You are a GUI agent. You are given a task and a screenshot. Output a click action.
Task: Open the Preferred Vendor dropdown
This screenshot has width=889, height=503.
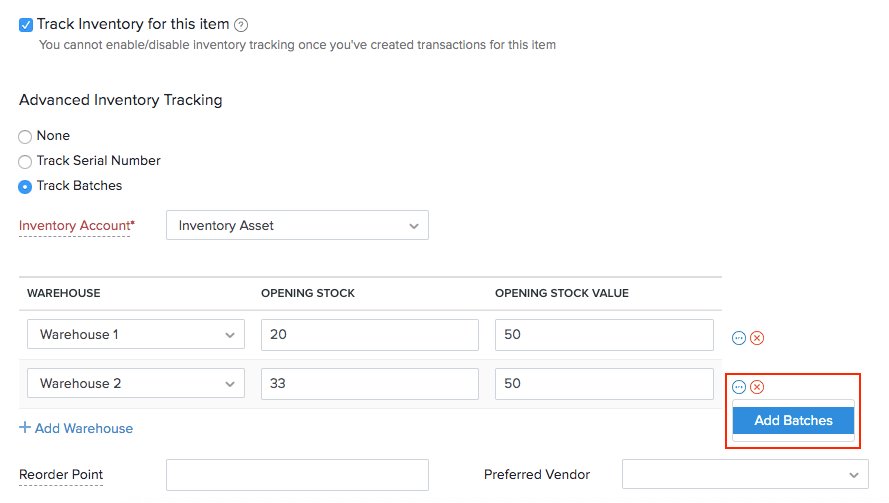pos(745,475)
